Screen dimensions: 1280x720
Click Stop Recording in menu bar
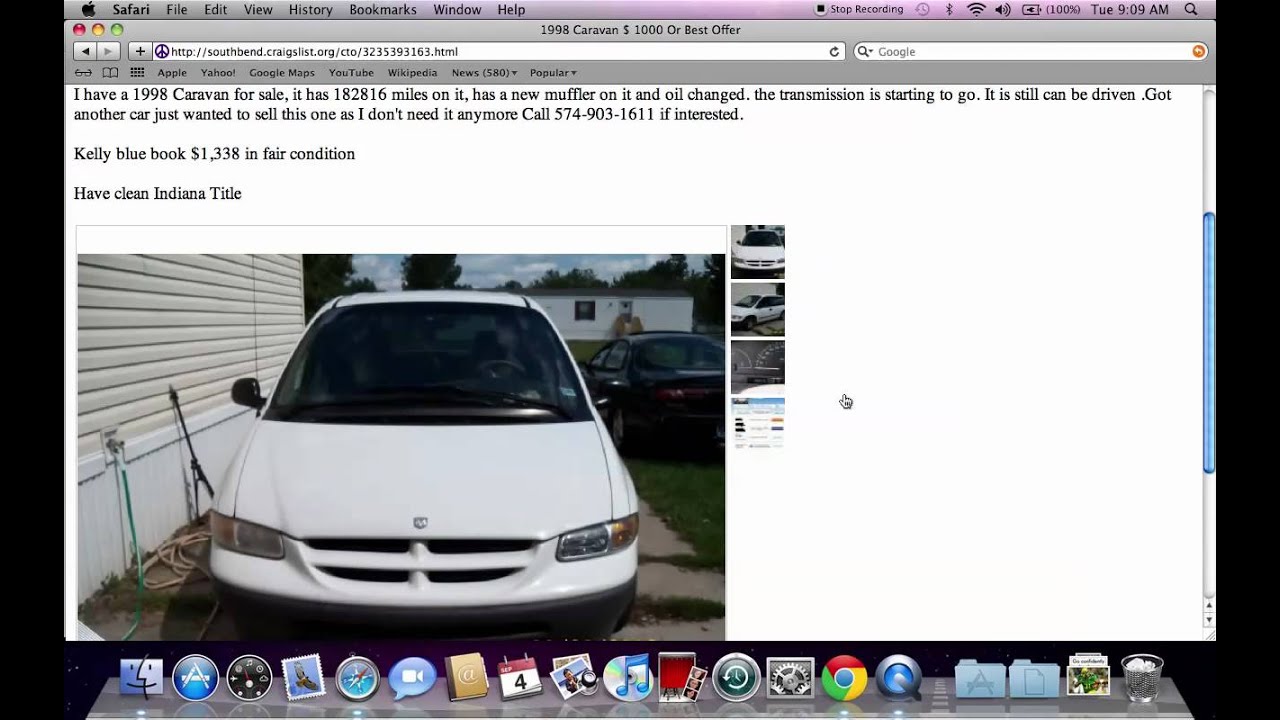click(859, 9)
